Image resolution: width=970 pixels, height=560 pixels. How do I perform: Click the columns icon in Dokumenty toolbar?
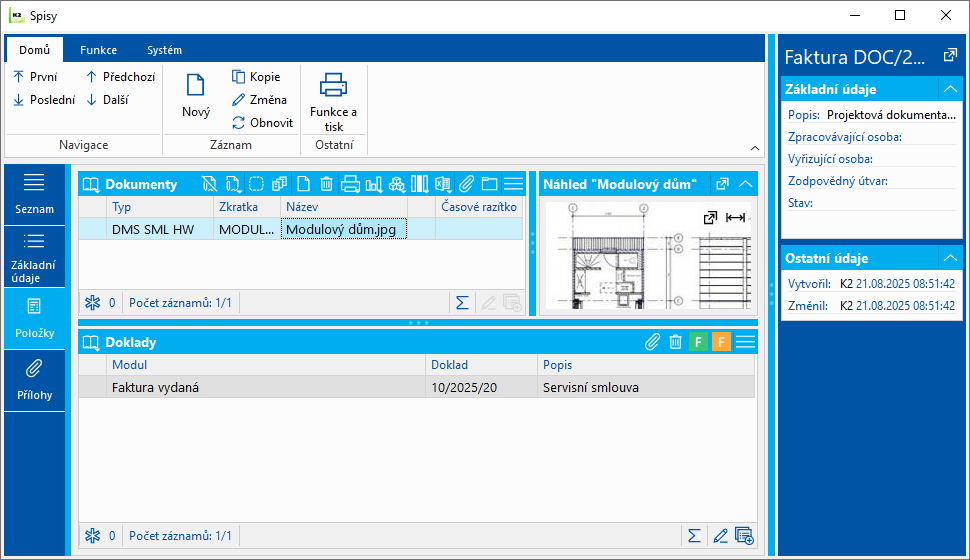pyautogui.click(x=419, y=184)
